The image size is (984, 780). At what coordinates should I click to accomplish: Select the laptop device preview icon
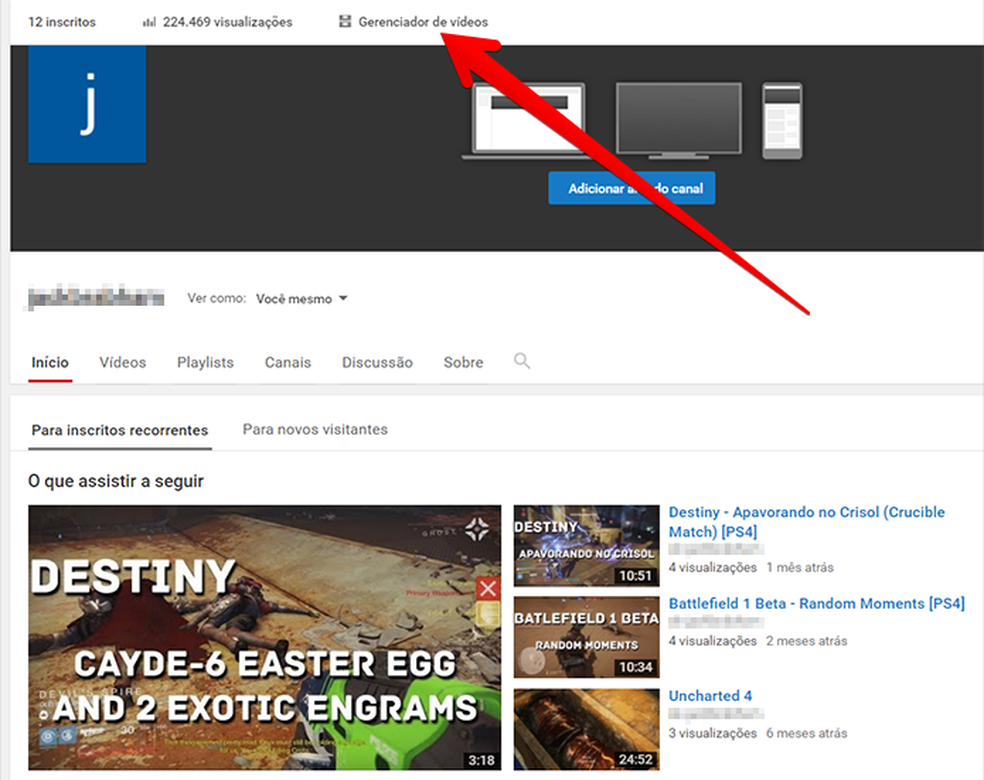pos(526,120)
